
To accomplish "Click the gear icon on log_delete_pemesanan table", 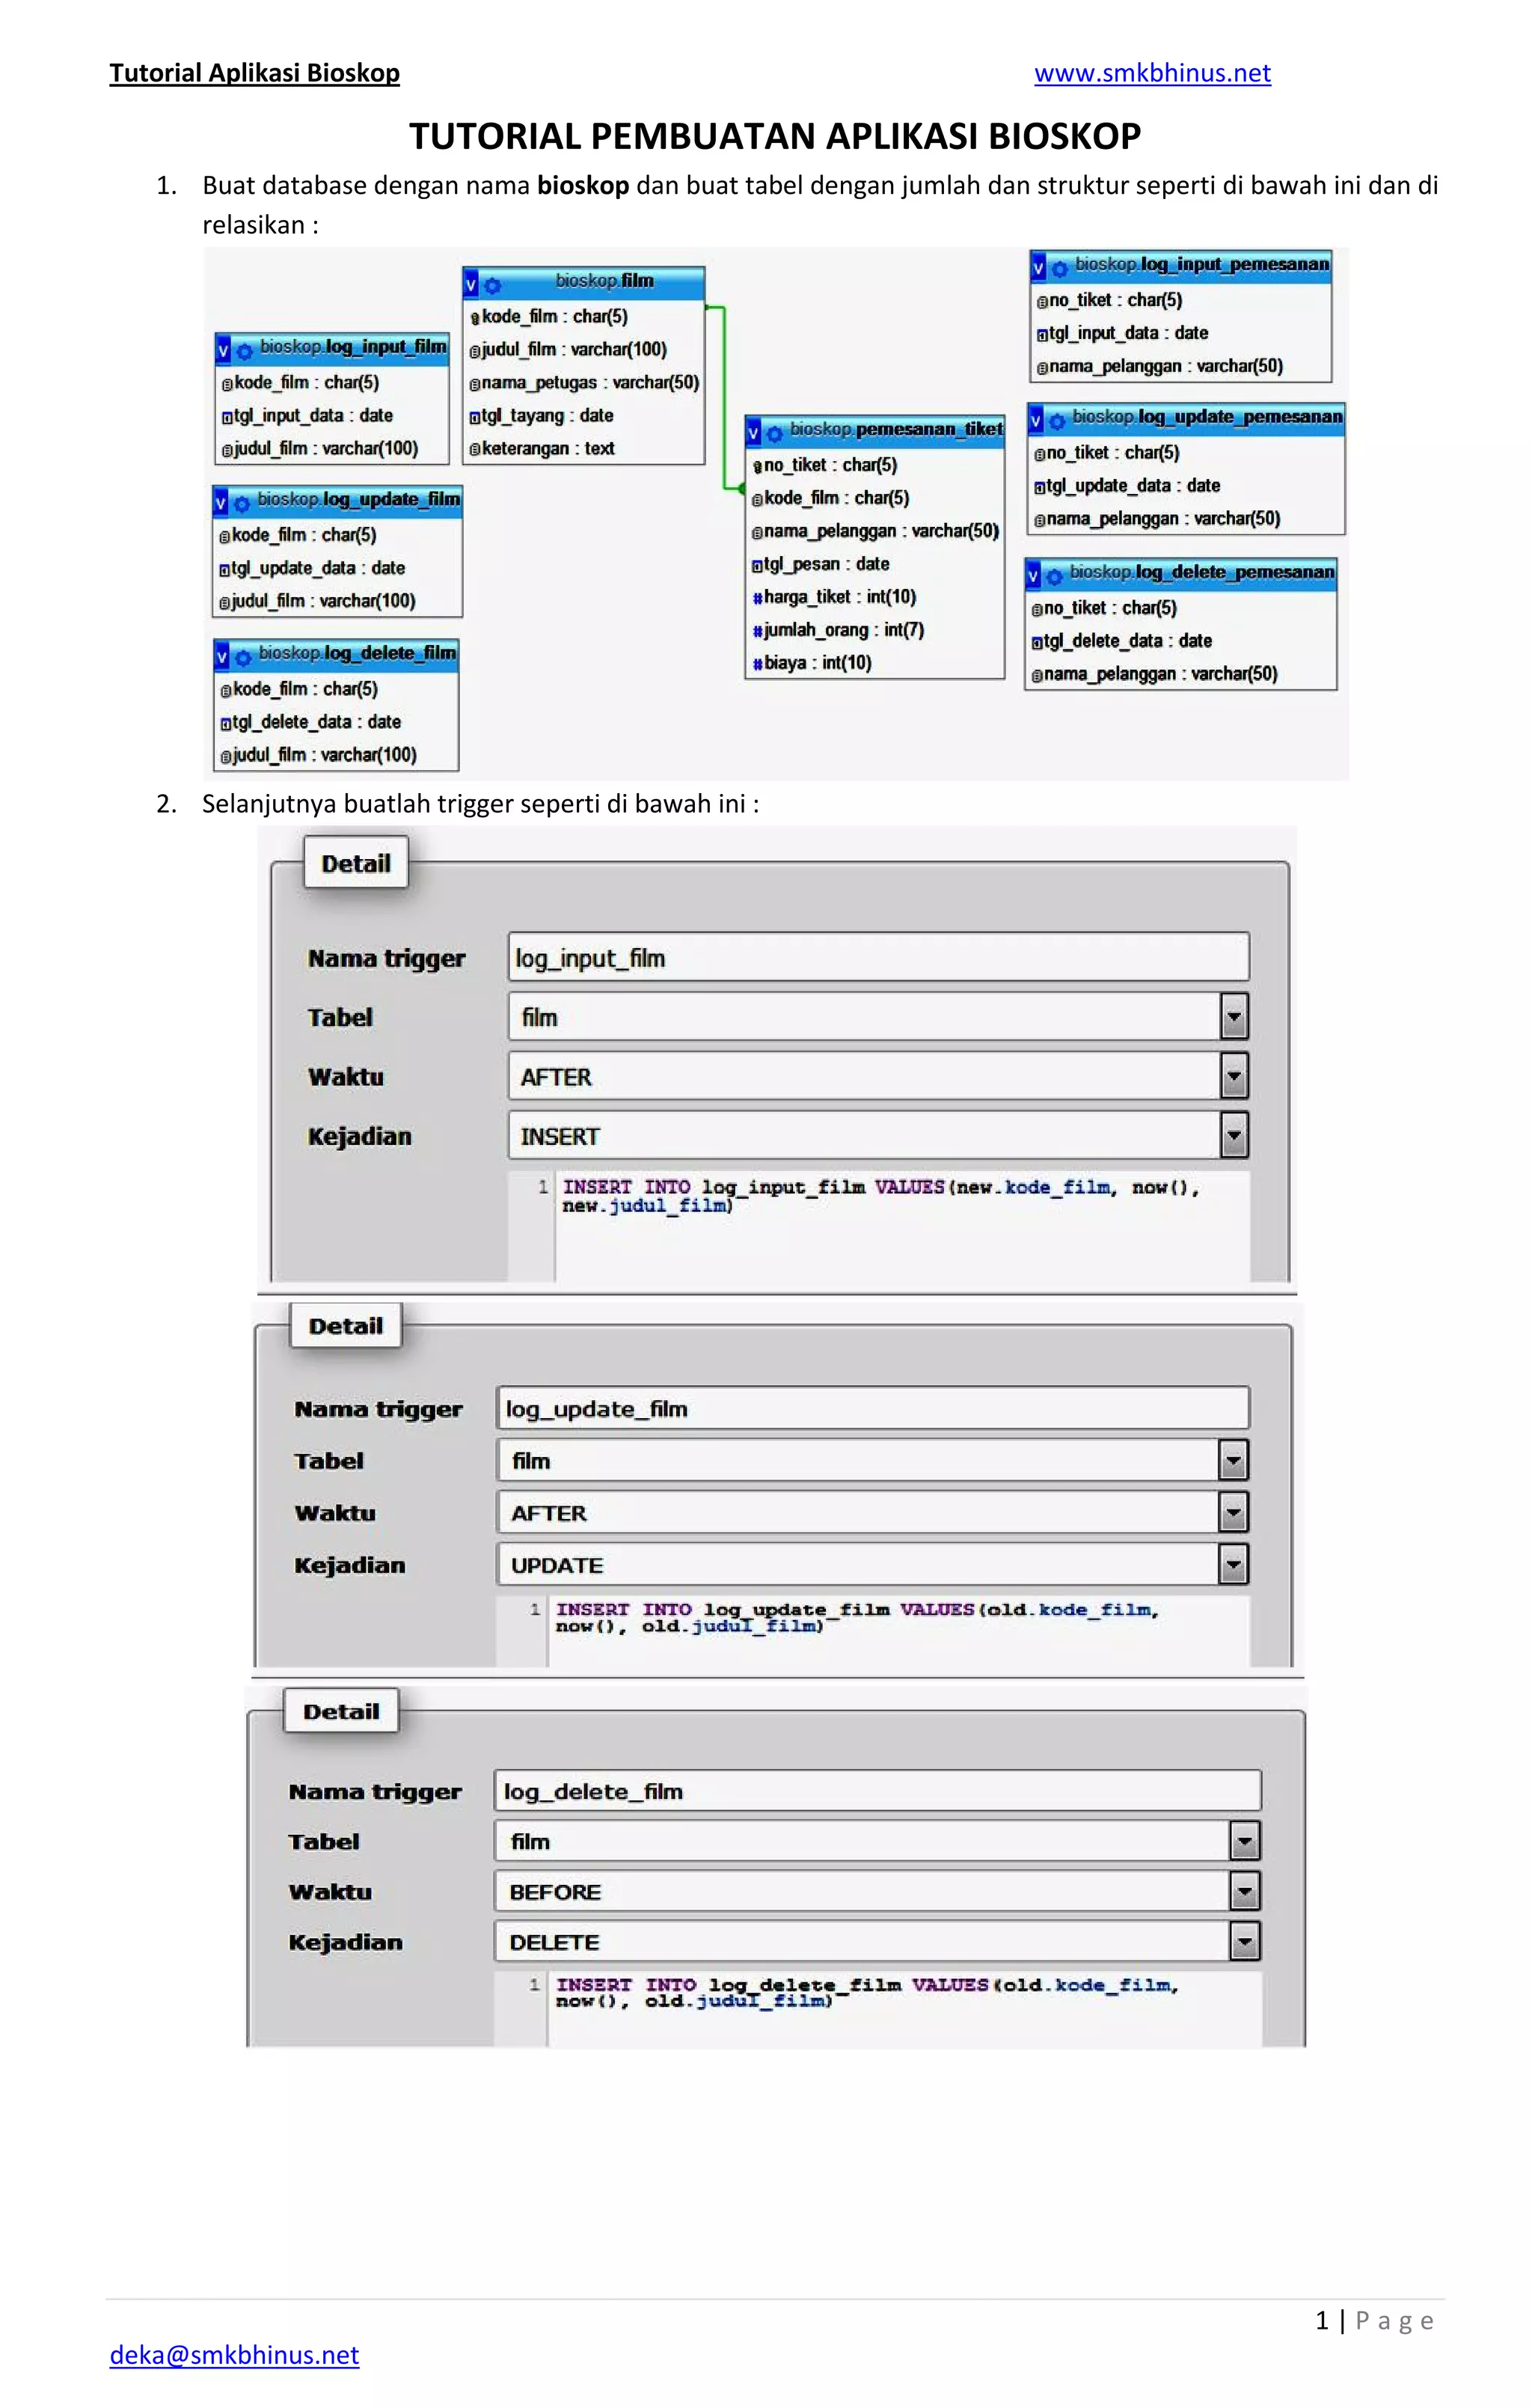I will click(x=1053, y=576).
